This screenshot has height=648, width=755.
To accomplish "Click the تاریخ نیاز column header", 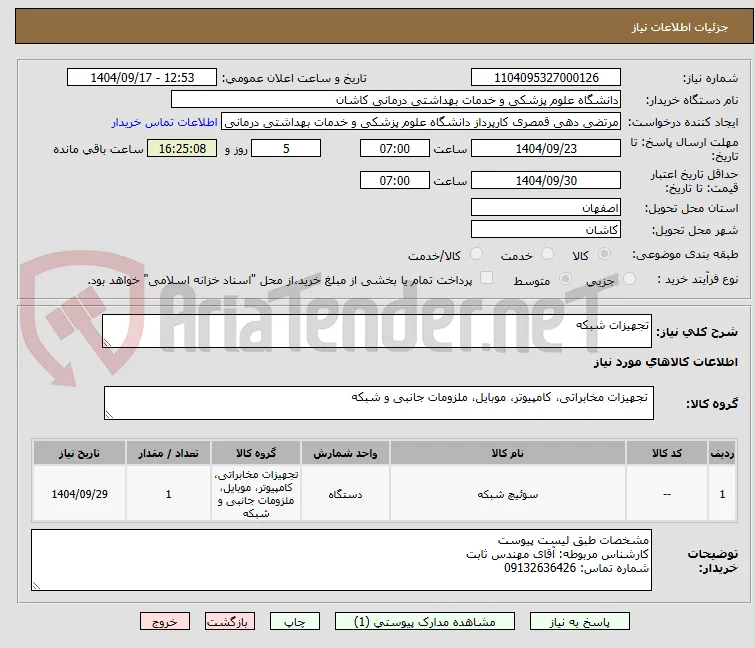I will 79,453.
